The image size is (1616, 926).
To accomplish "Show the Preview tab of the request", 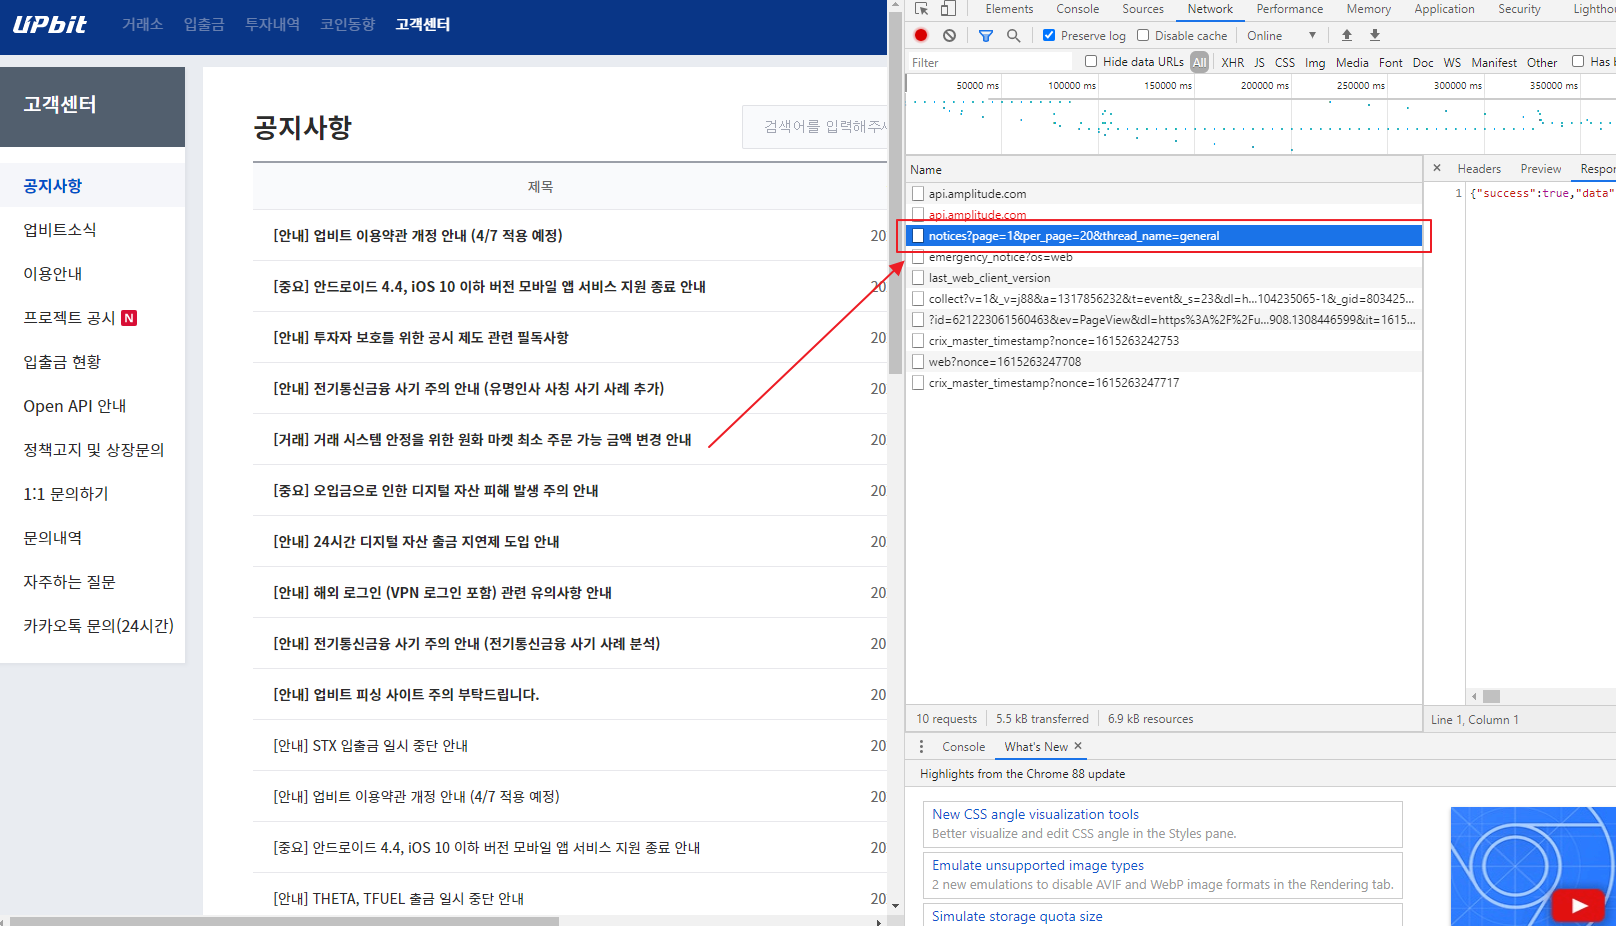I will click(1541, 169).
